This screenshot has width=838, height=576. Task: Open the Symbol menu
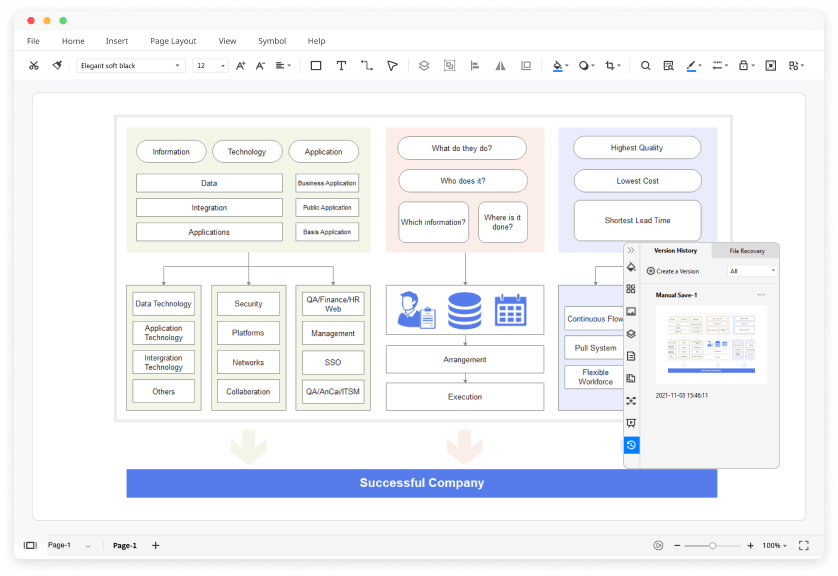[272, 41]
